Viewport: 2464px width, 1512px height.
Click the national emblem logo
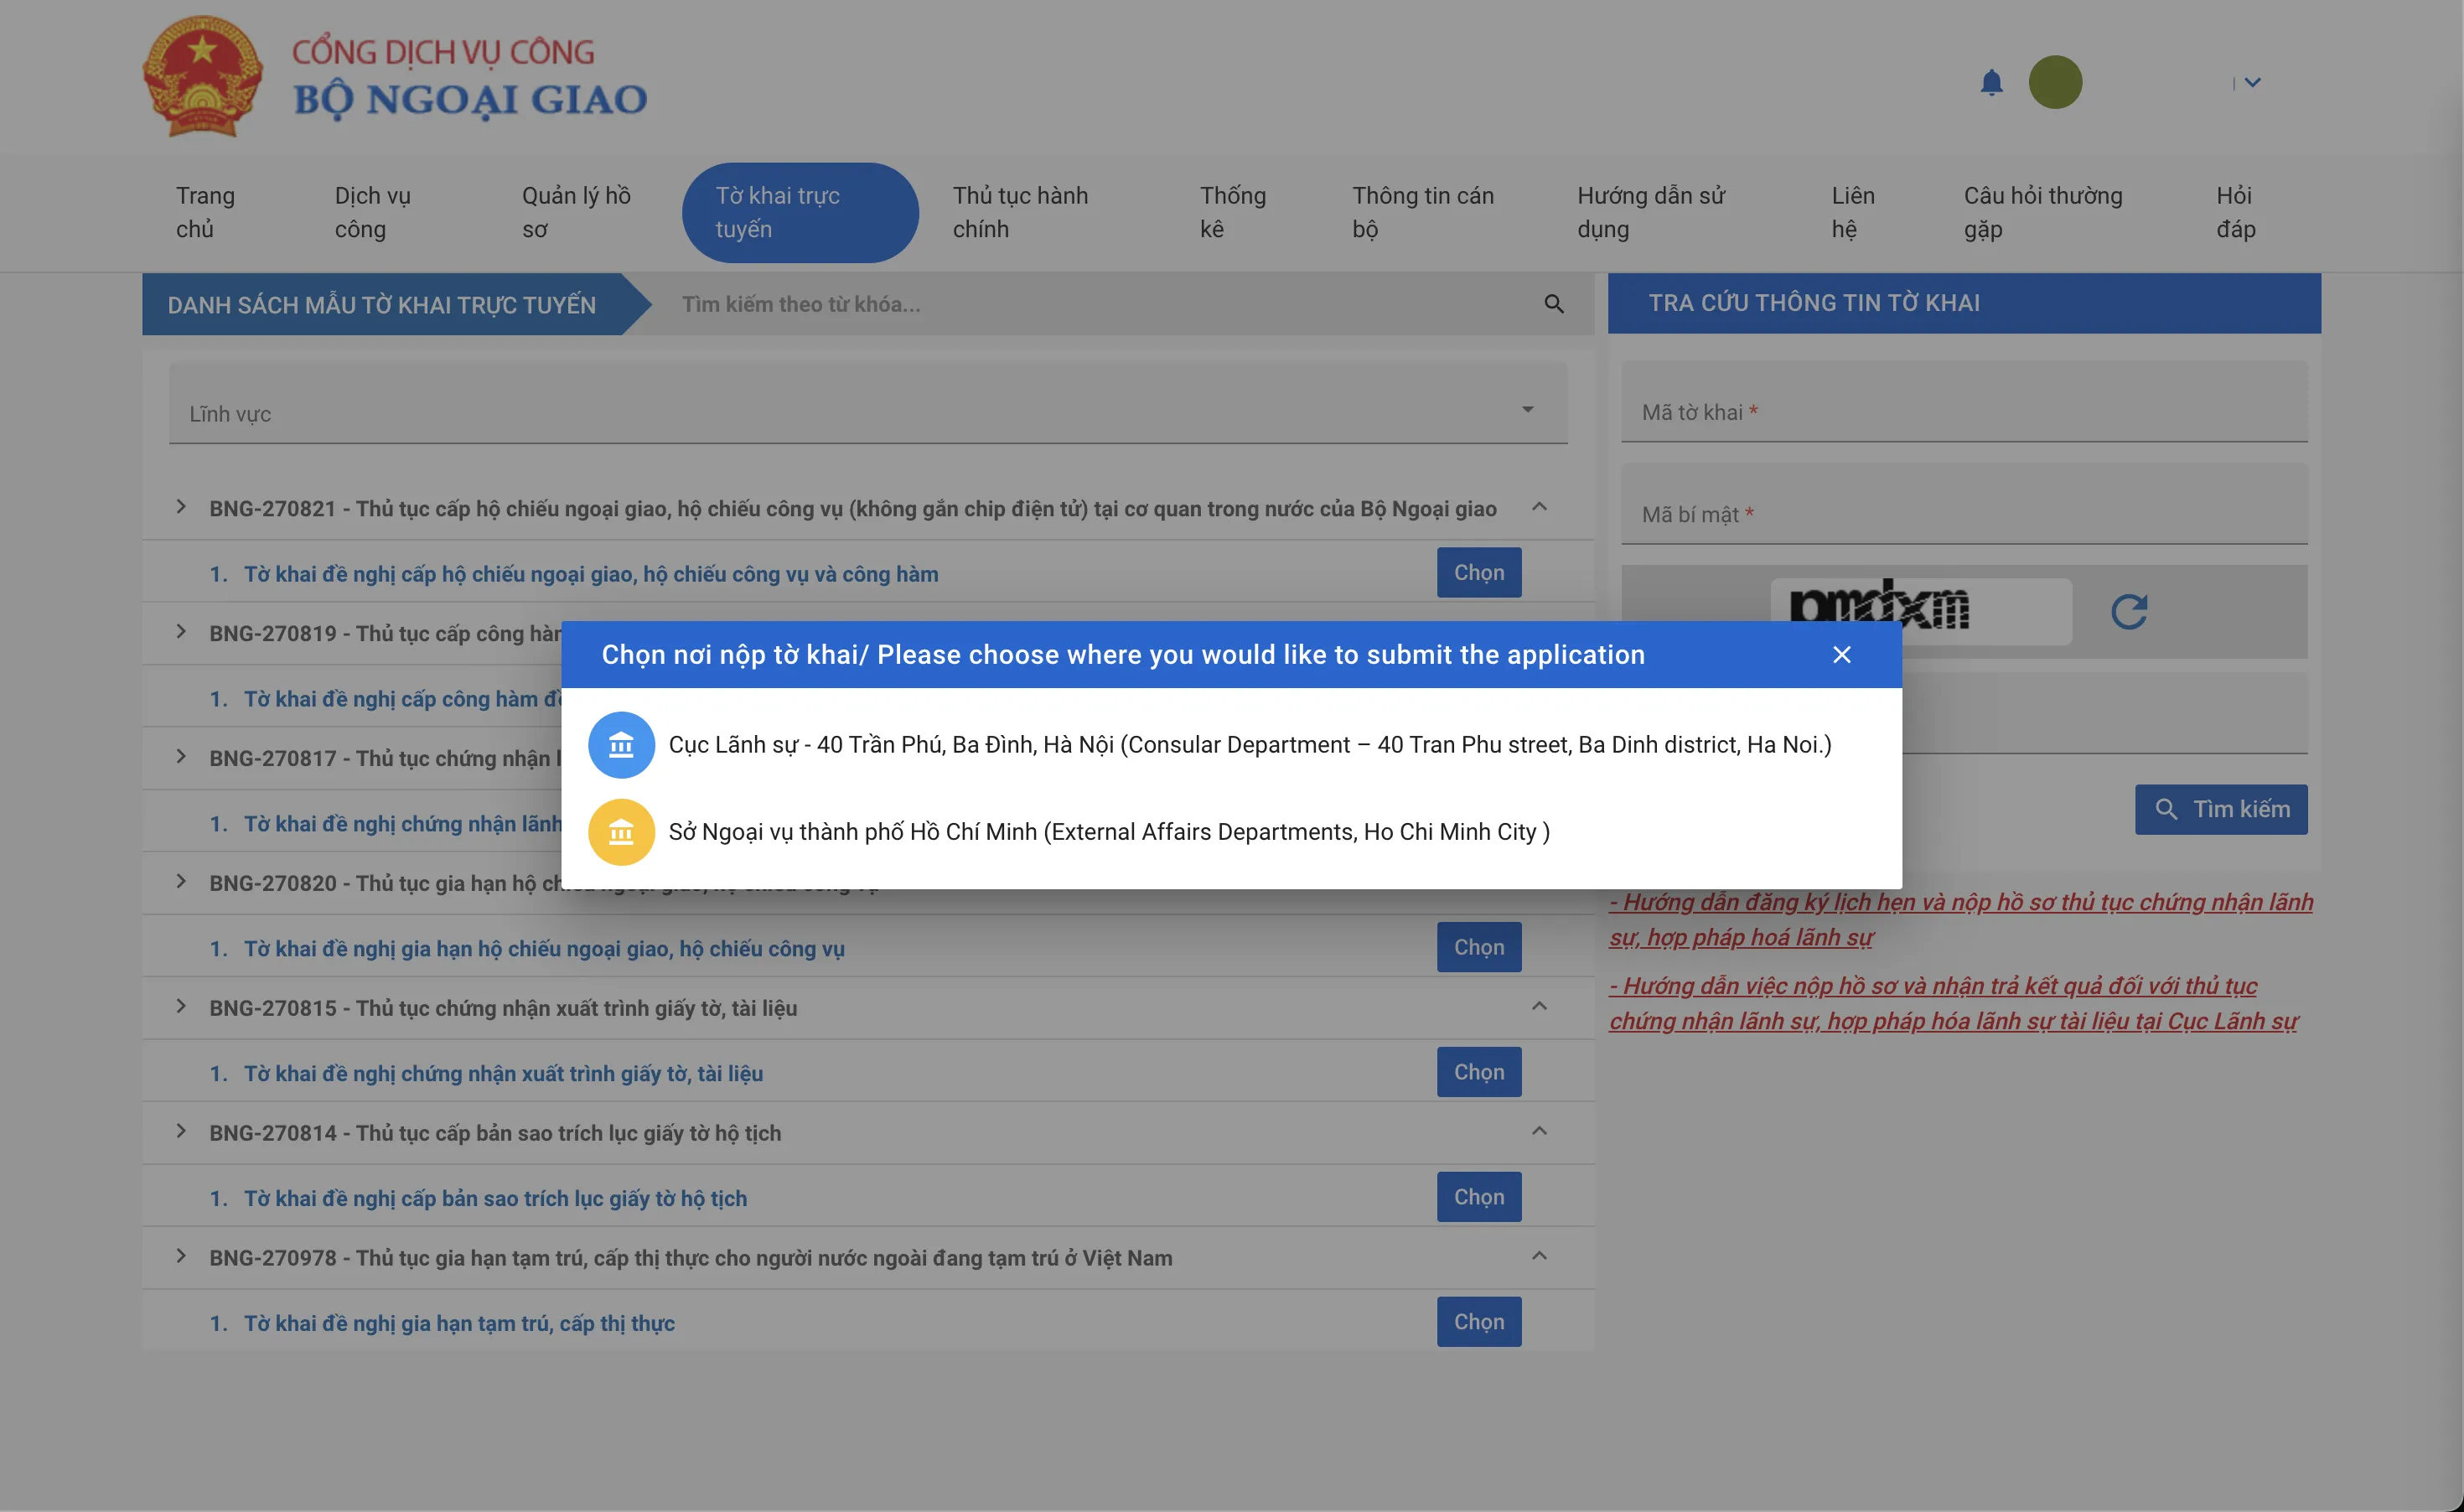pos(203,77)
